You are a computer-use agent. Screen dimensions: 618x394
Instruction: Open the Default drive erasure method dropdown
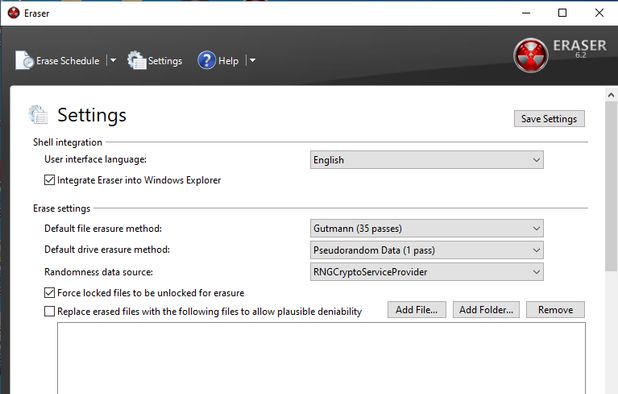pyautogui.click(x=426, y=250)
